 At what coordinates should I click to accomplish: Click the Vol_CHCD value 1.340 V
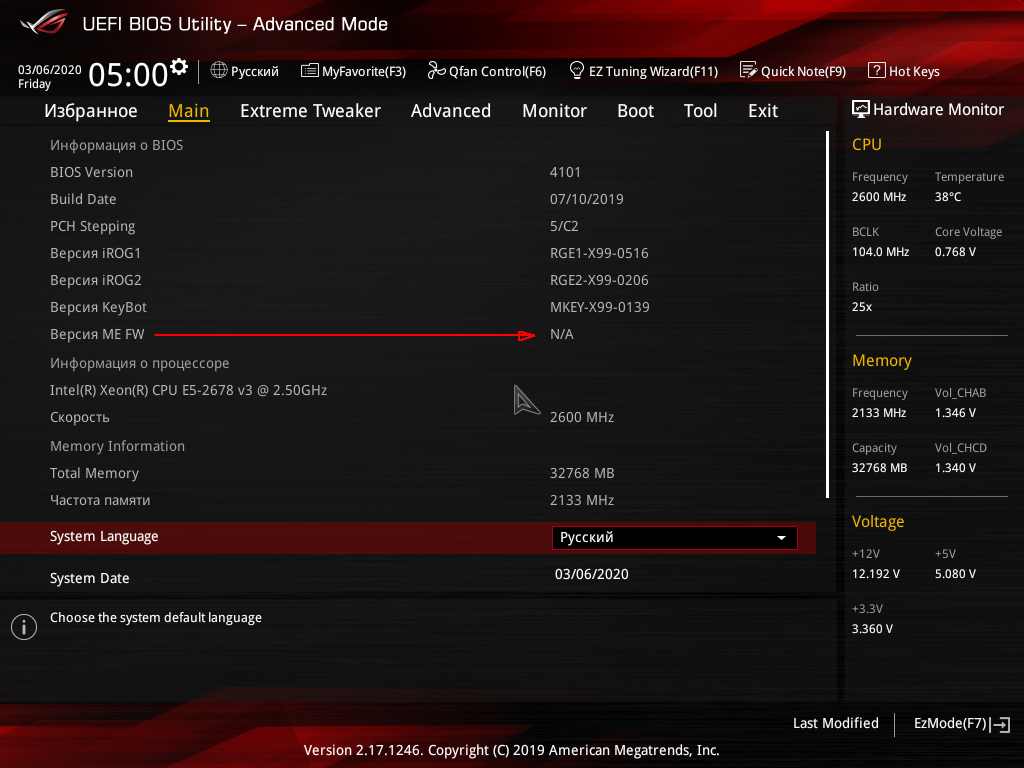955,468
